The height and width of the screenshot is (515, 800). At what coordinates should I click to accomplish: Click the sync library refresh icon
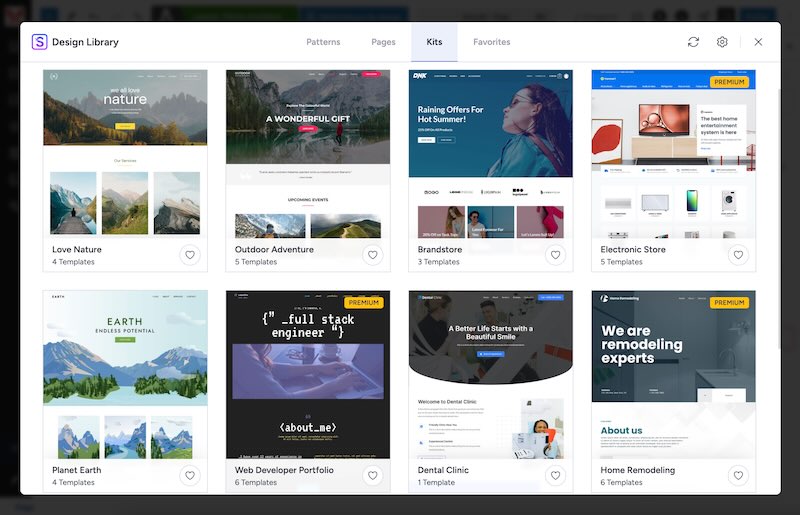pos(693,42)
